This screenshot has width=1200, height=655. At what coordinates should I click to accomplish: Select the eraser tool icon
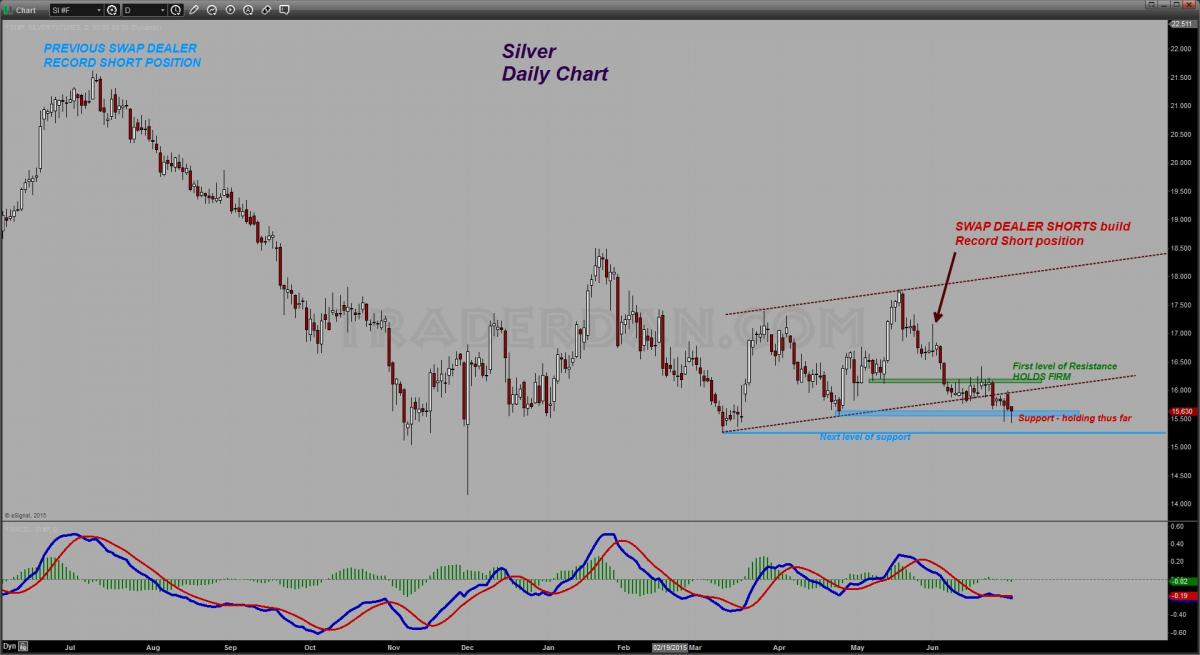(266, 10)
